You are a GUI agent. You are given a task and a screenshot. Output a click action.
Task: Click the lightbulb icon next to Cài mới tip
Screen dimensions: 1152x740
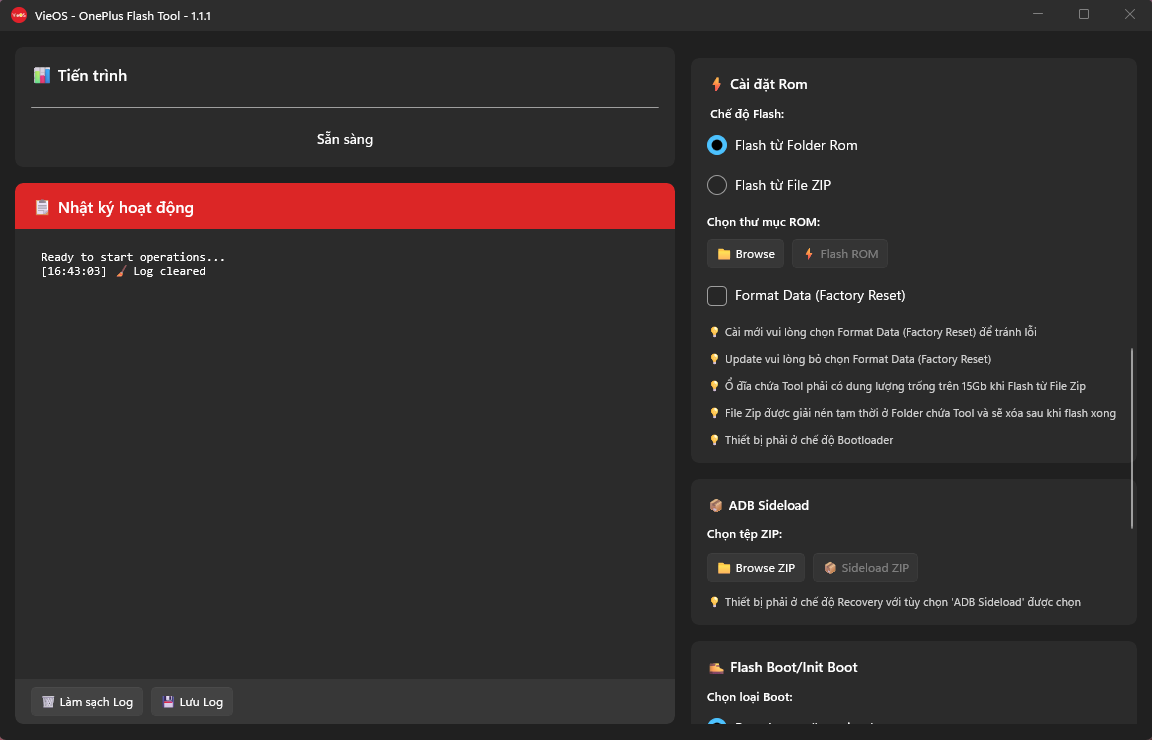714,332
